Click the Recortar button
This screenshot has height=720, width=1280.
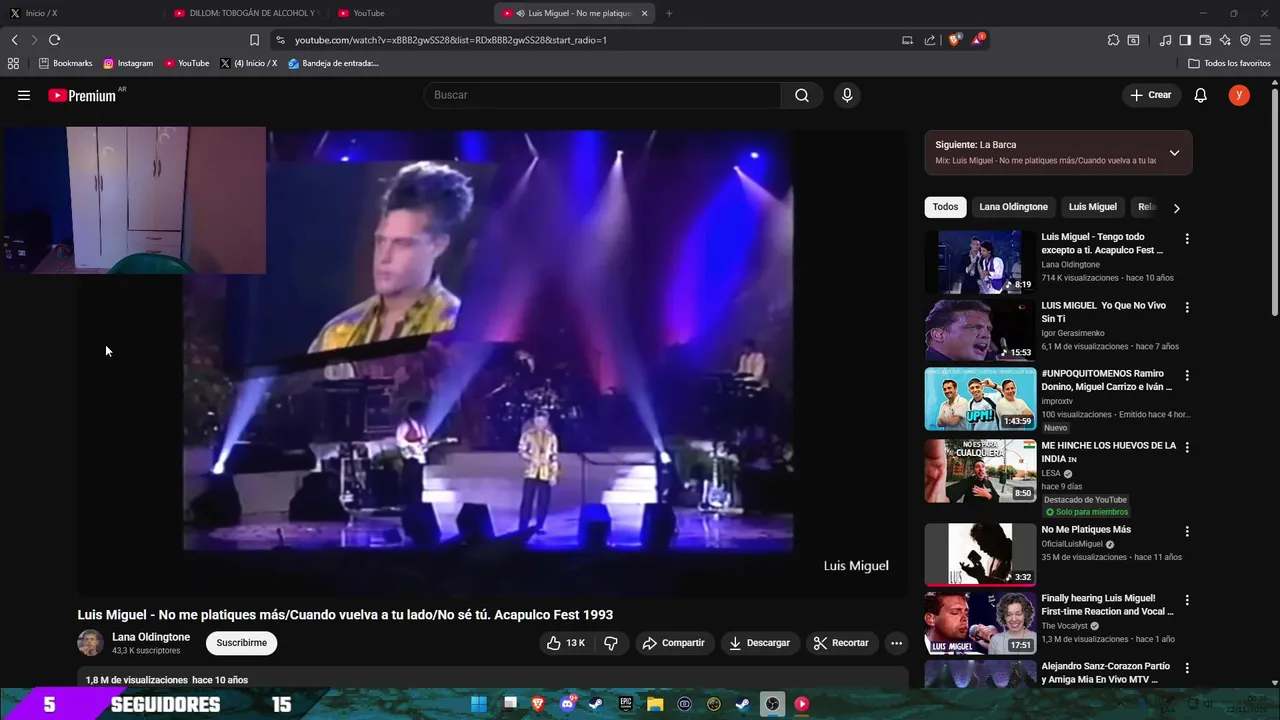click(x=840, y=643)
